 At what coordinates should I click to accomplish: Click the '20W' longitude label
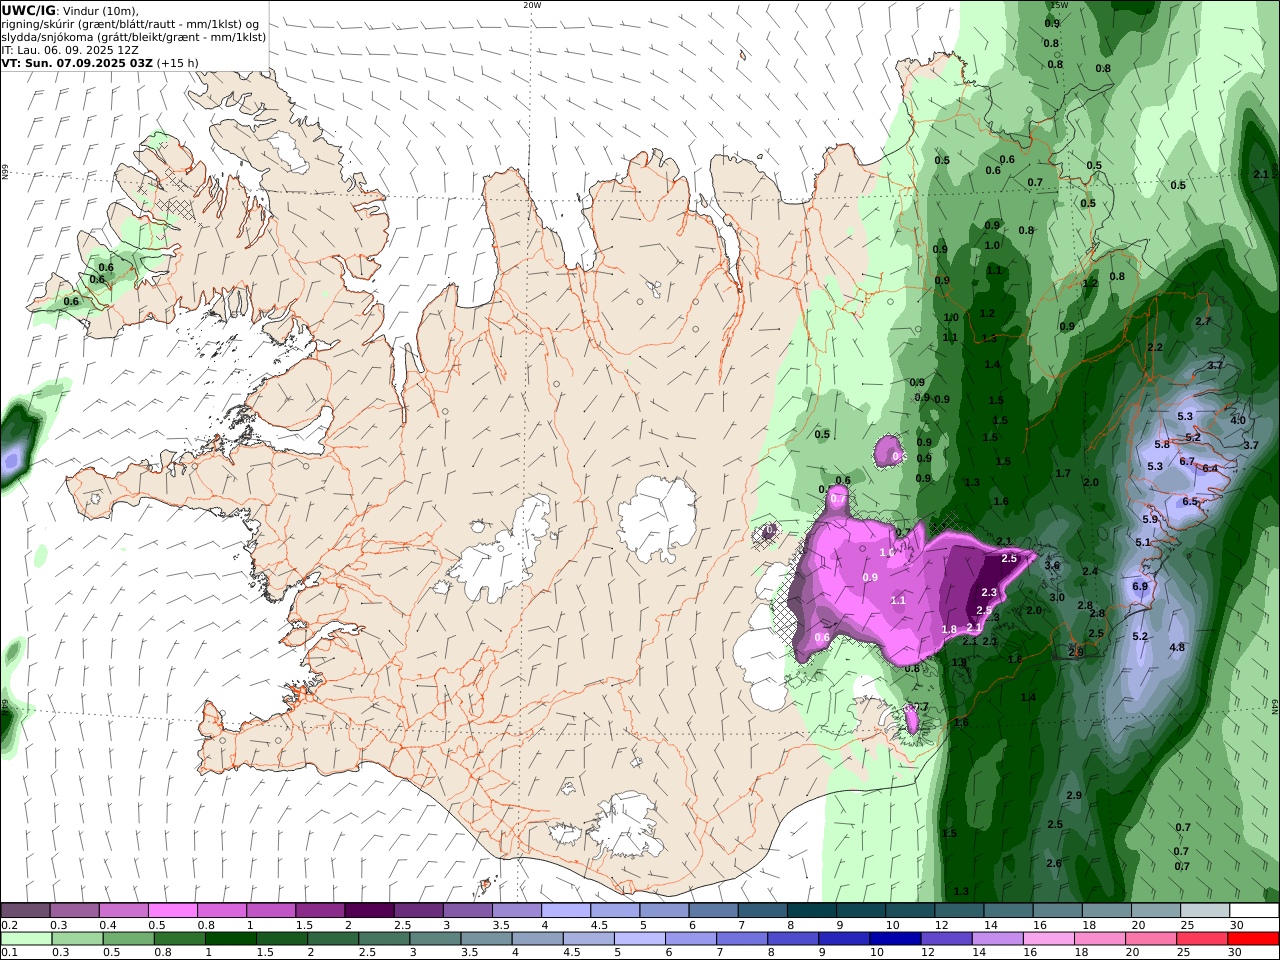532,5
